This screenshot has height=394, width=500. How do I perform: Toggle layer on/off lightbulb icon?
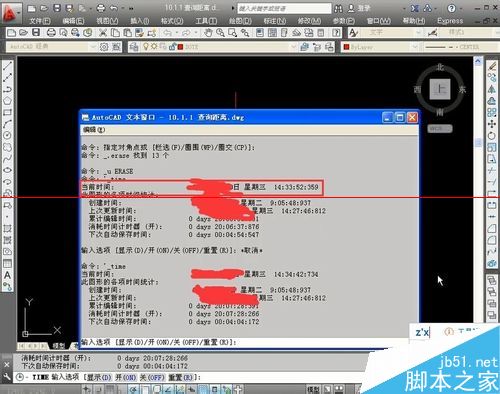pos(146,47)
